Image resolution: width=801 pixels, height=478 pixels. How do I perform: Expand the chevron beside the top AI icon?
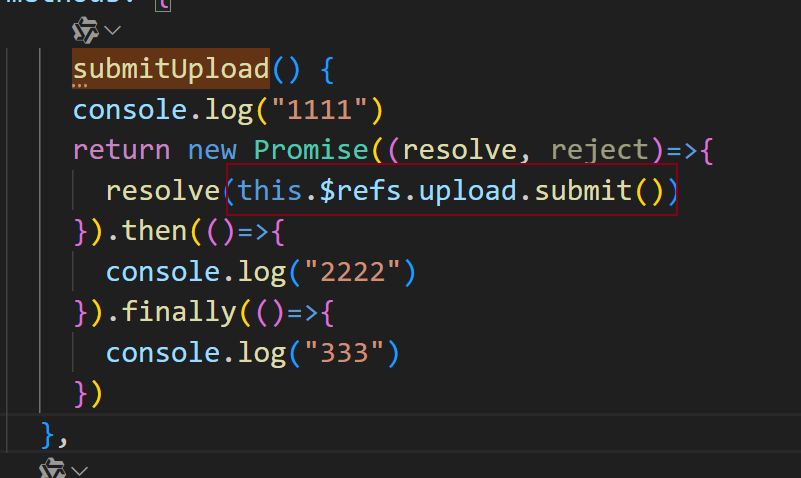point(112,31)
